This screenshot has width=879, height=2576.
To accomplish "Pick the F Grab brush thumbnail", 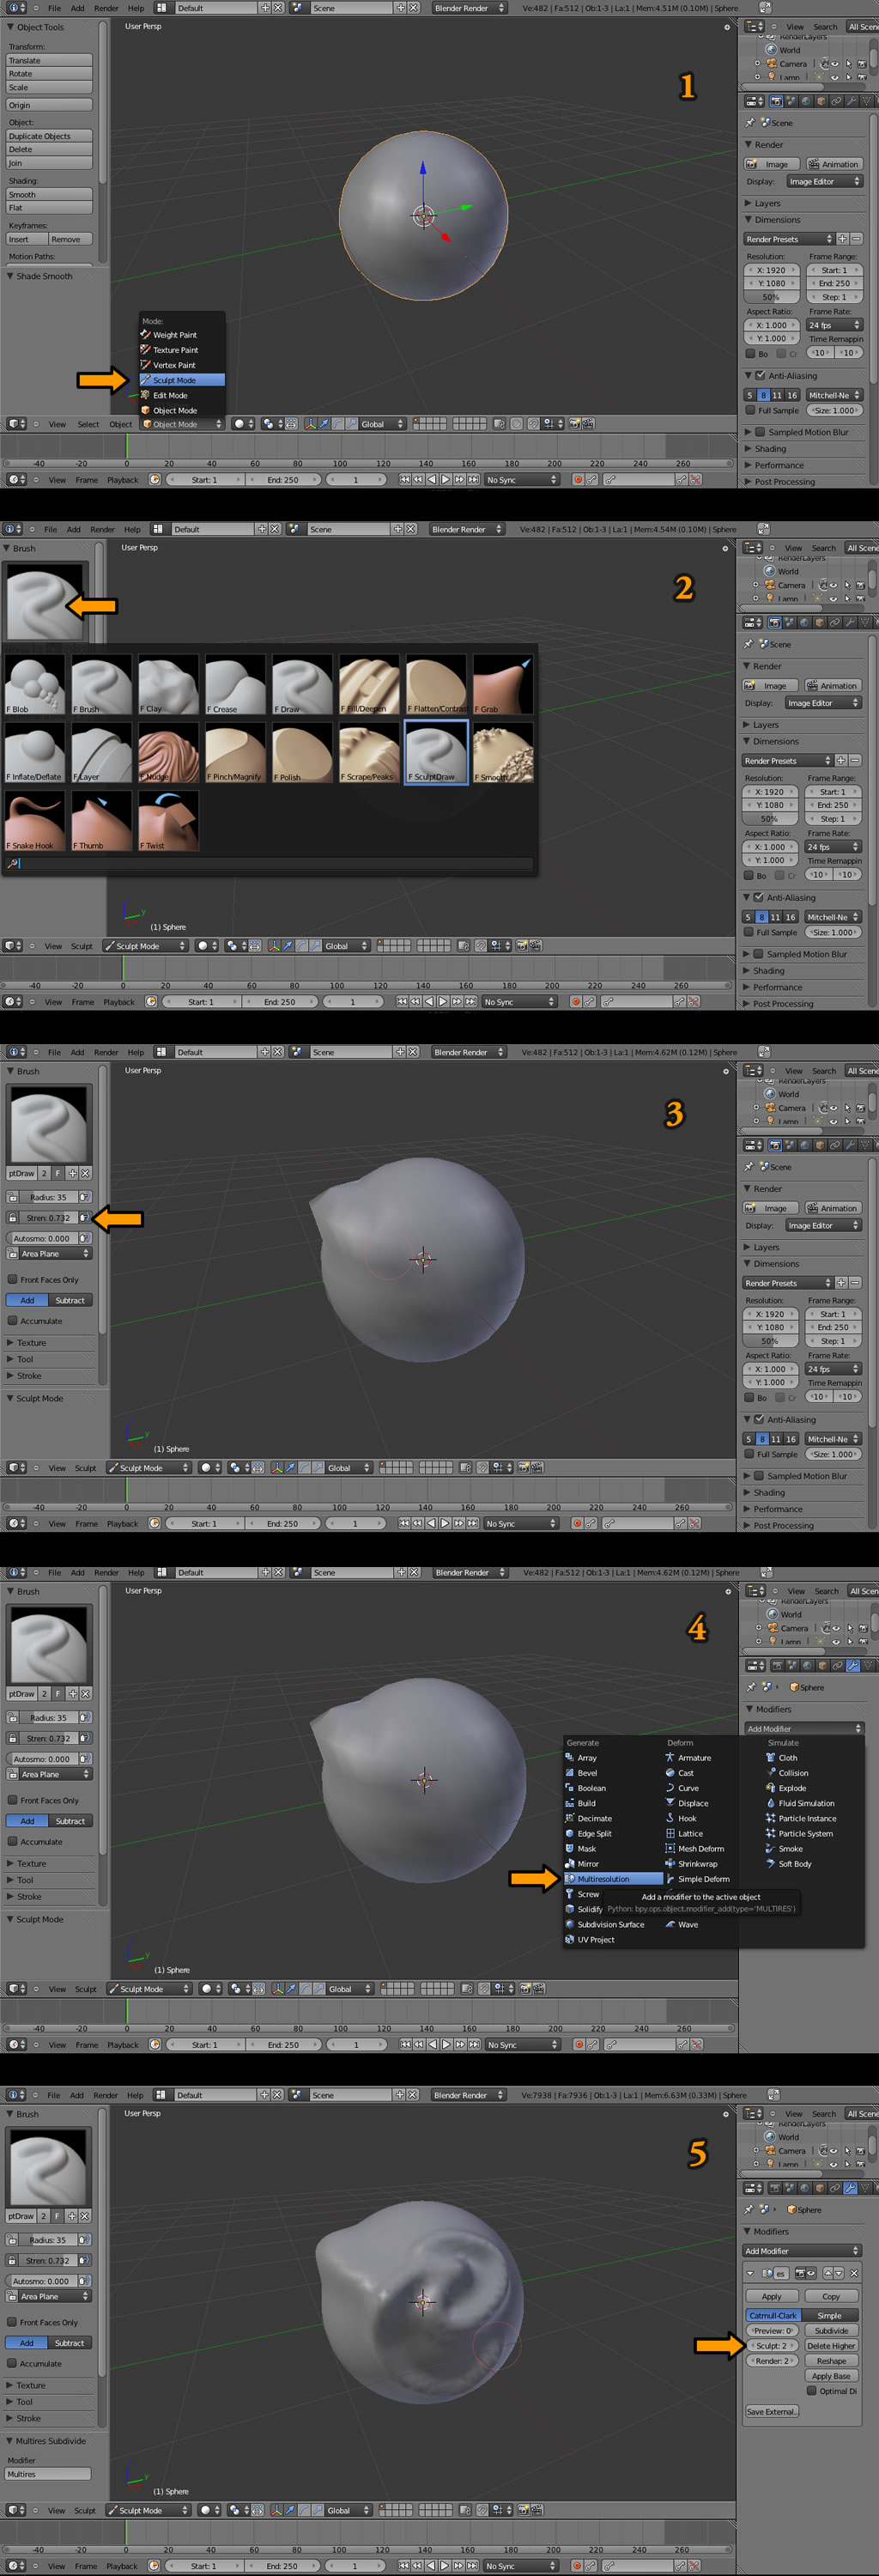I will (x=502, y=685).
